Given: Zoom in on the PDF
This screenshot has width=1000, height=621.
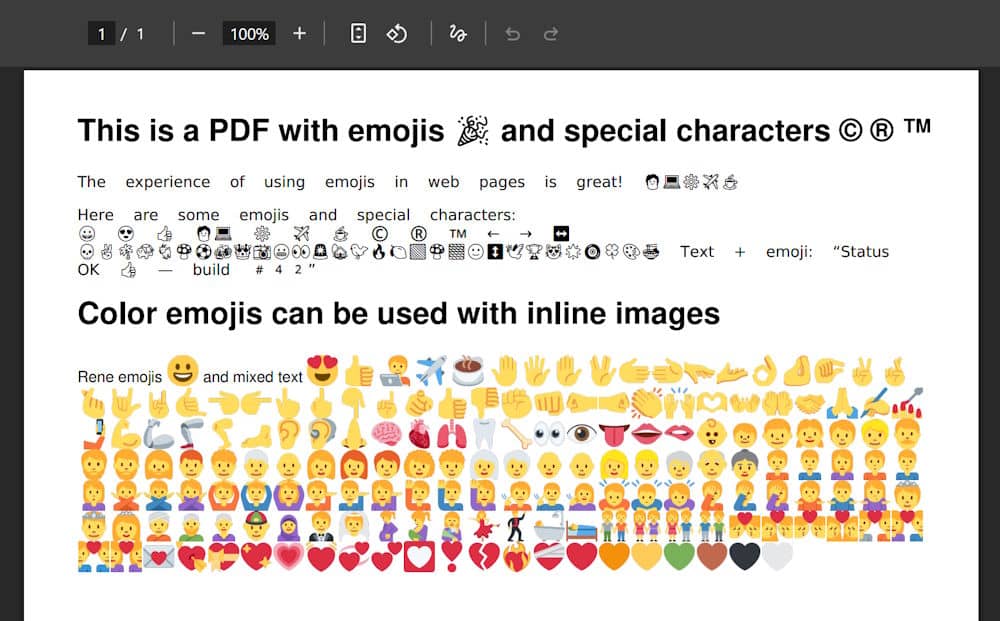Looking at the screenshot, I should coord(299,33).
